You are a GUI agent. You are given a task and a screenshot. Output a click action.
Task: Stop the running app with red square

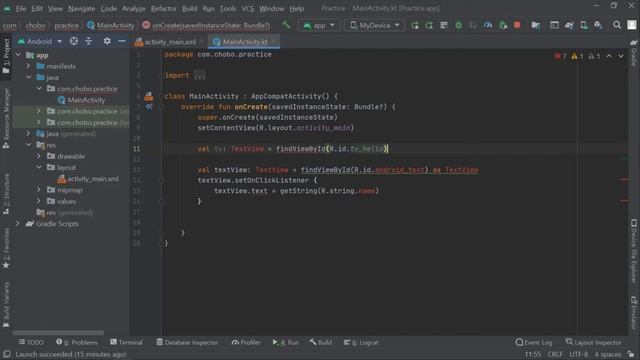(517, 25)
